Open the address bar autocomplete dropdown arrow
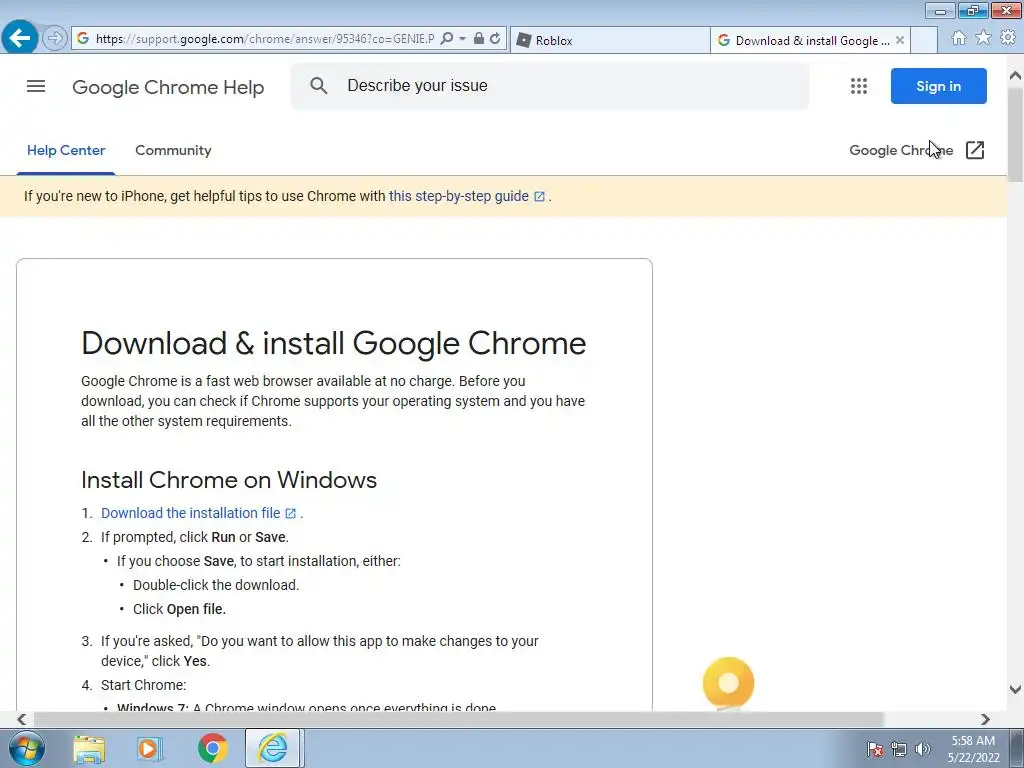 tap(462, 39)
